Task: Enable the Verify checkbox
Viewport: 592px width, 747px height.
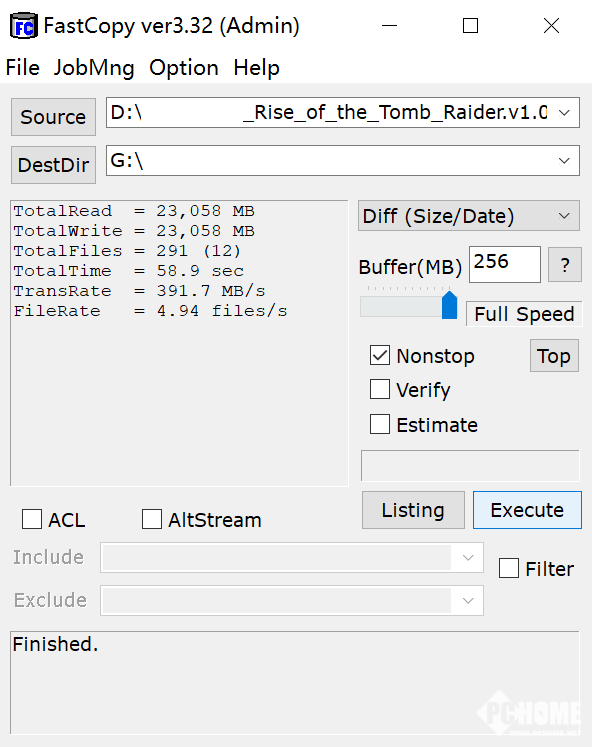Action: (380, 389)
